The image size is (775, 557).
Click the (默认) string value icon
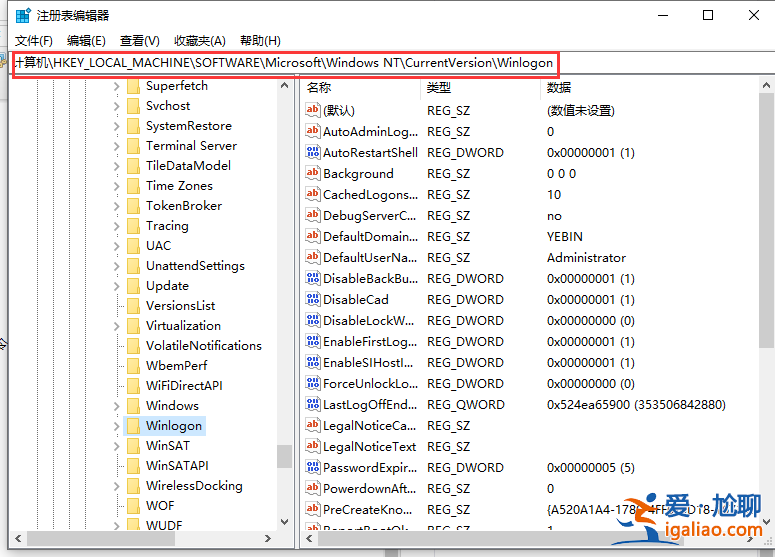(312, 110)
